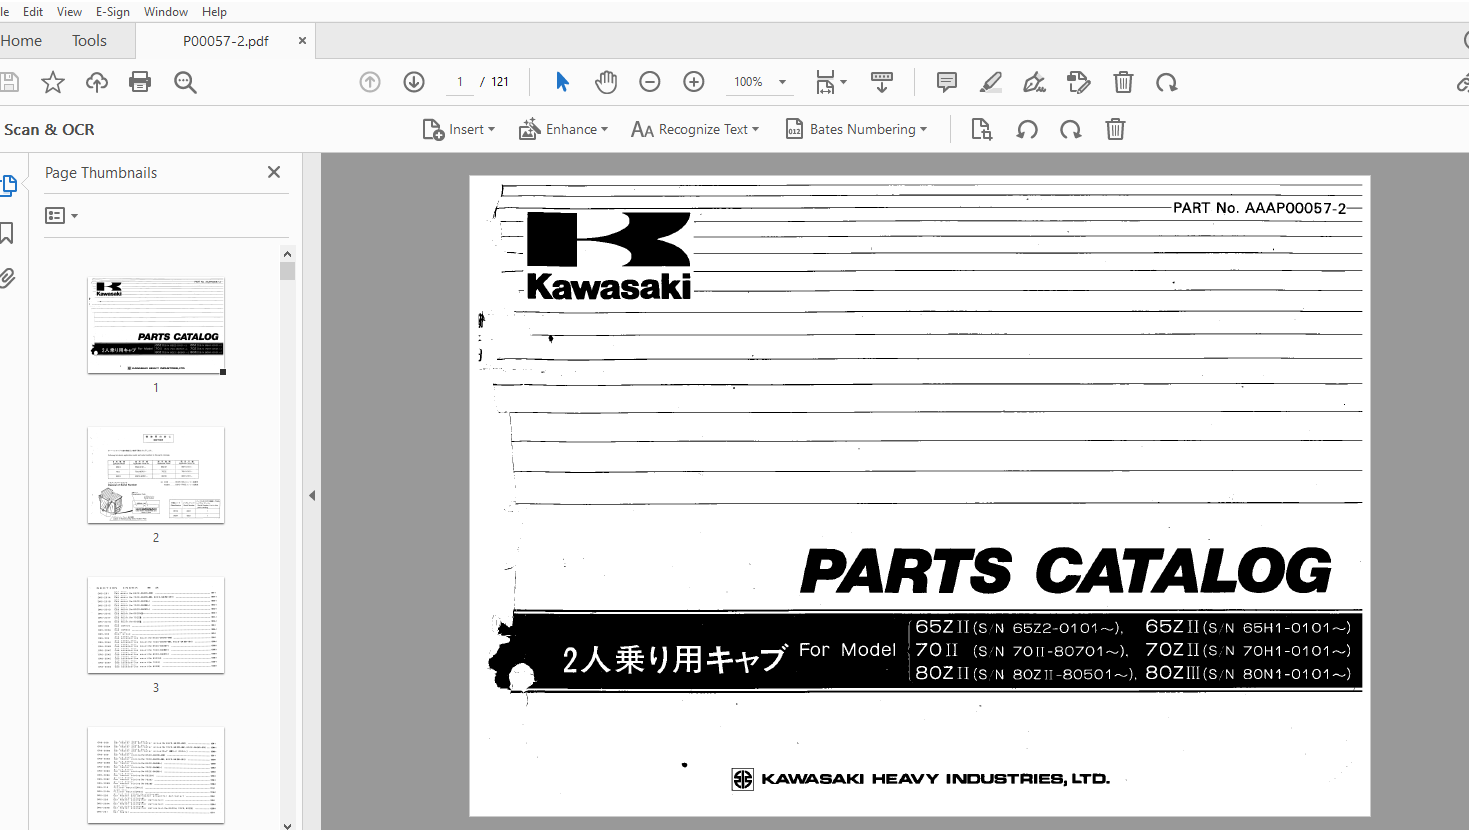
Task: Open the Window menu
Action: click(166, 11)
